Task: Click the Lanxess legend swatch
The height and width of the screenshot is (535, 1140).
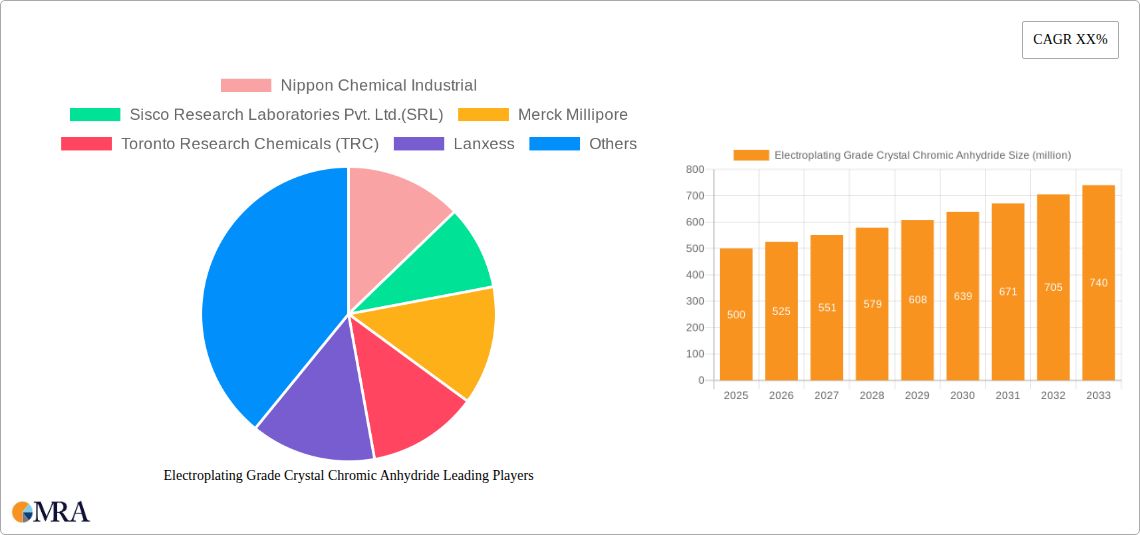Action: pos(419,144)
